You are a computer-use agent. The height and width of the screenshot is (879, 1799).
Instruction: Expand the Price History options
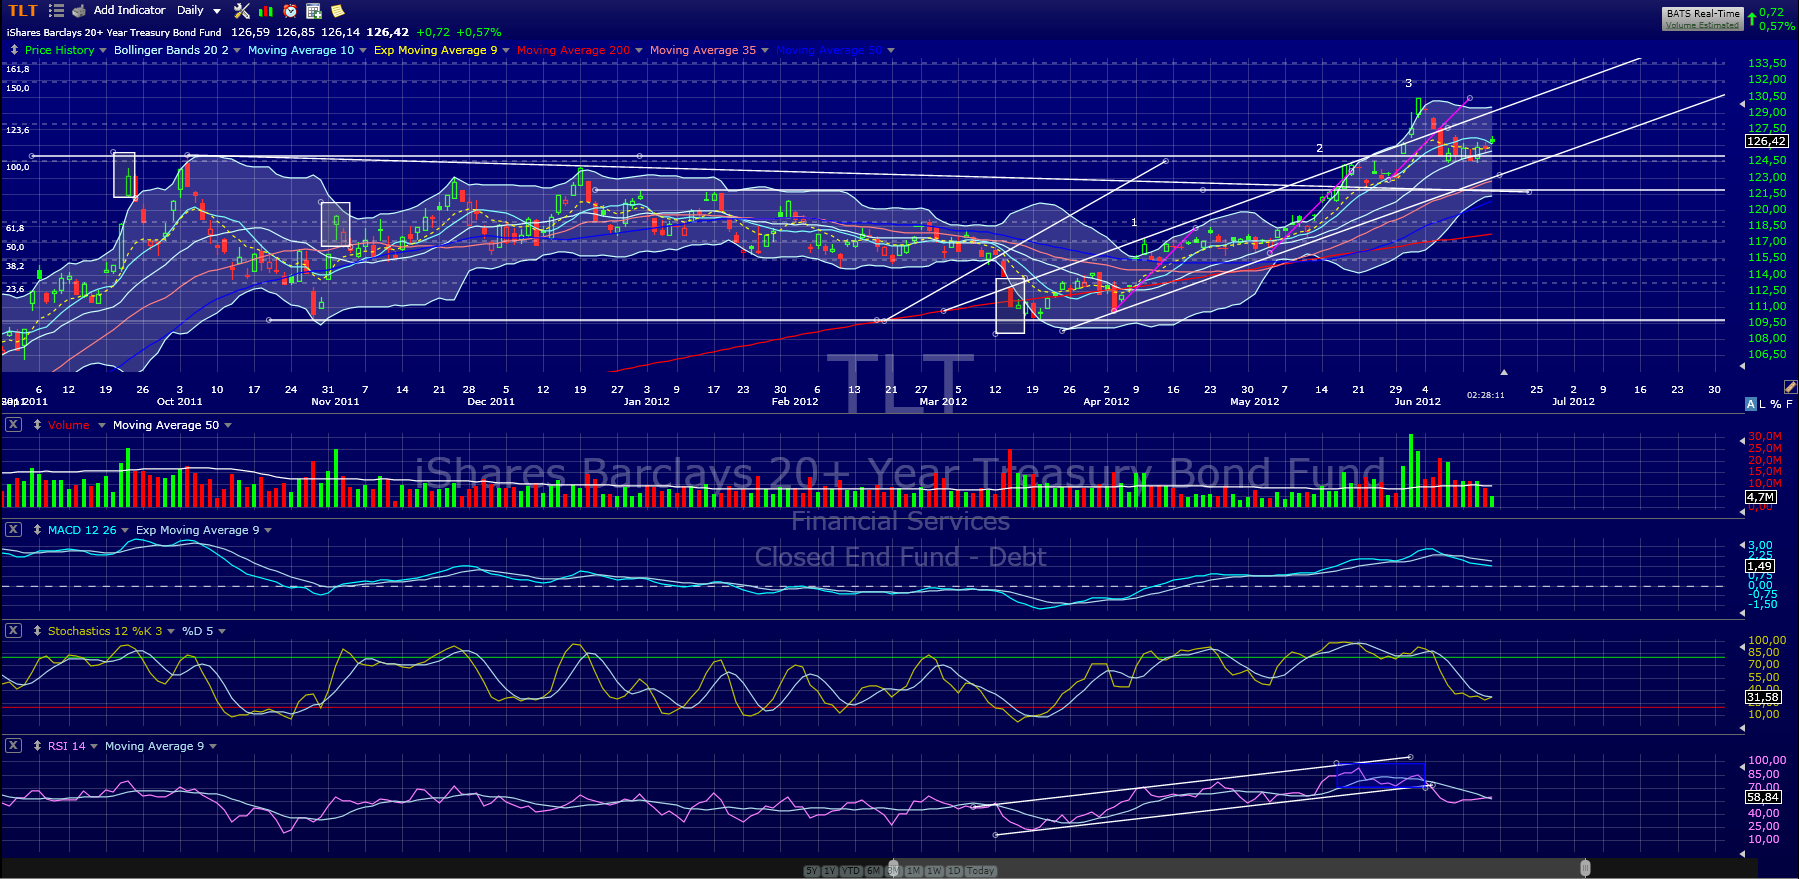tap(103, 50)
